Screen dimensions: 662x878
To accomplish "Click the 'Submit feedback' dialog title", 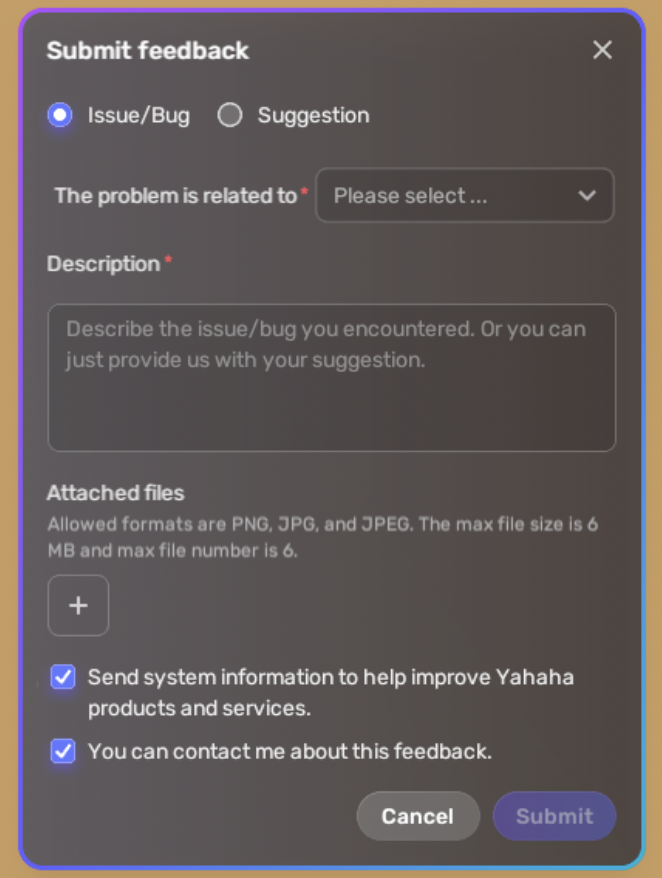I will point(148,50).
